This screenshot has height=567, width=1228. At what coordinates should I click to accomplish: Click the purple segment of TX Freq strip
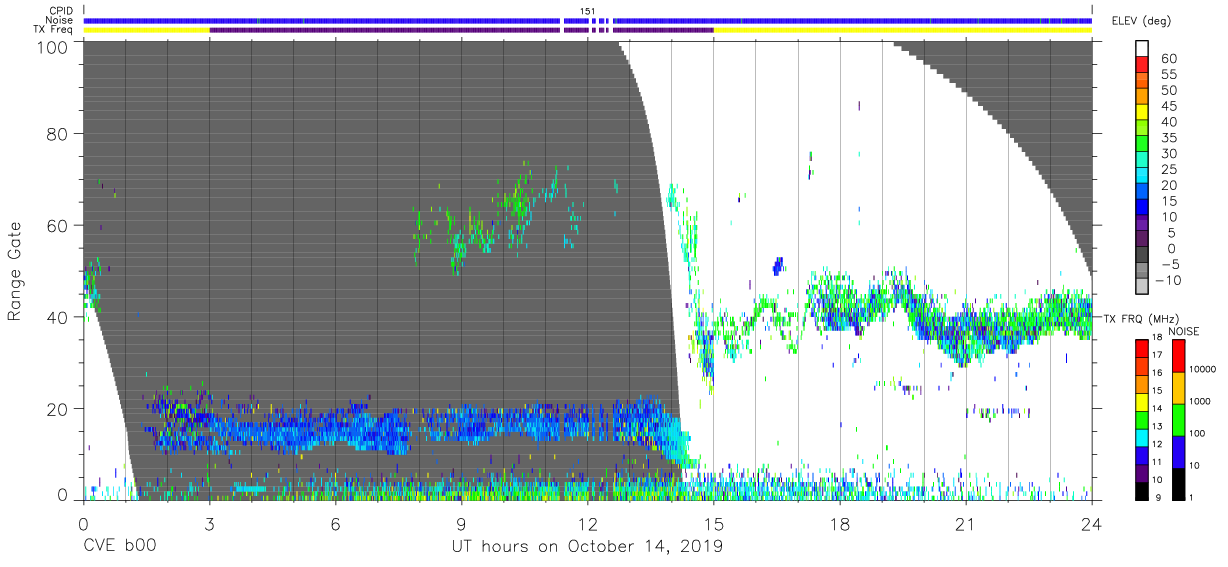pos(461,29)
